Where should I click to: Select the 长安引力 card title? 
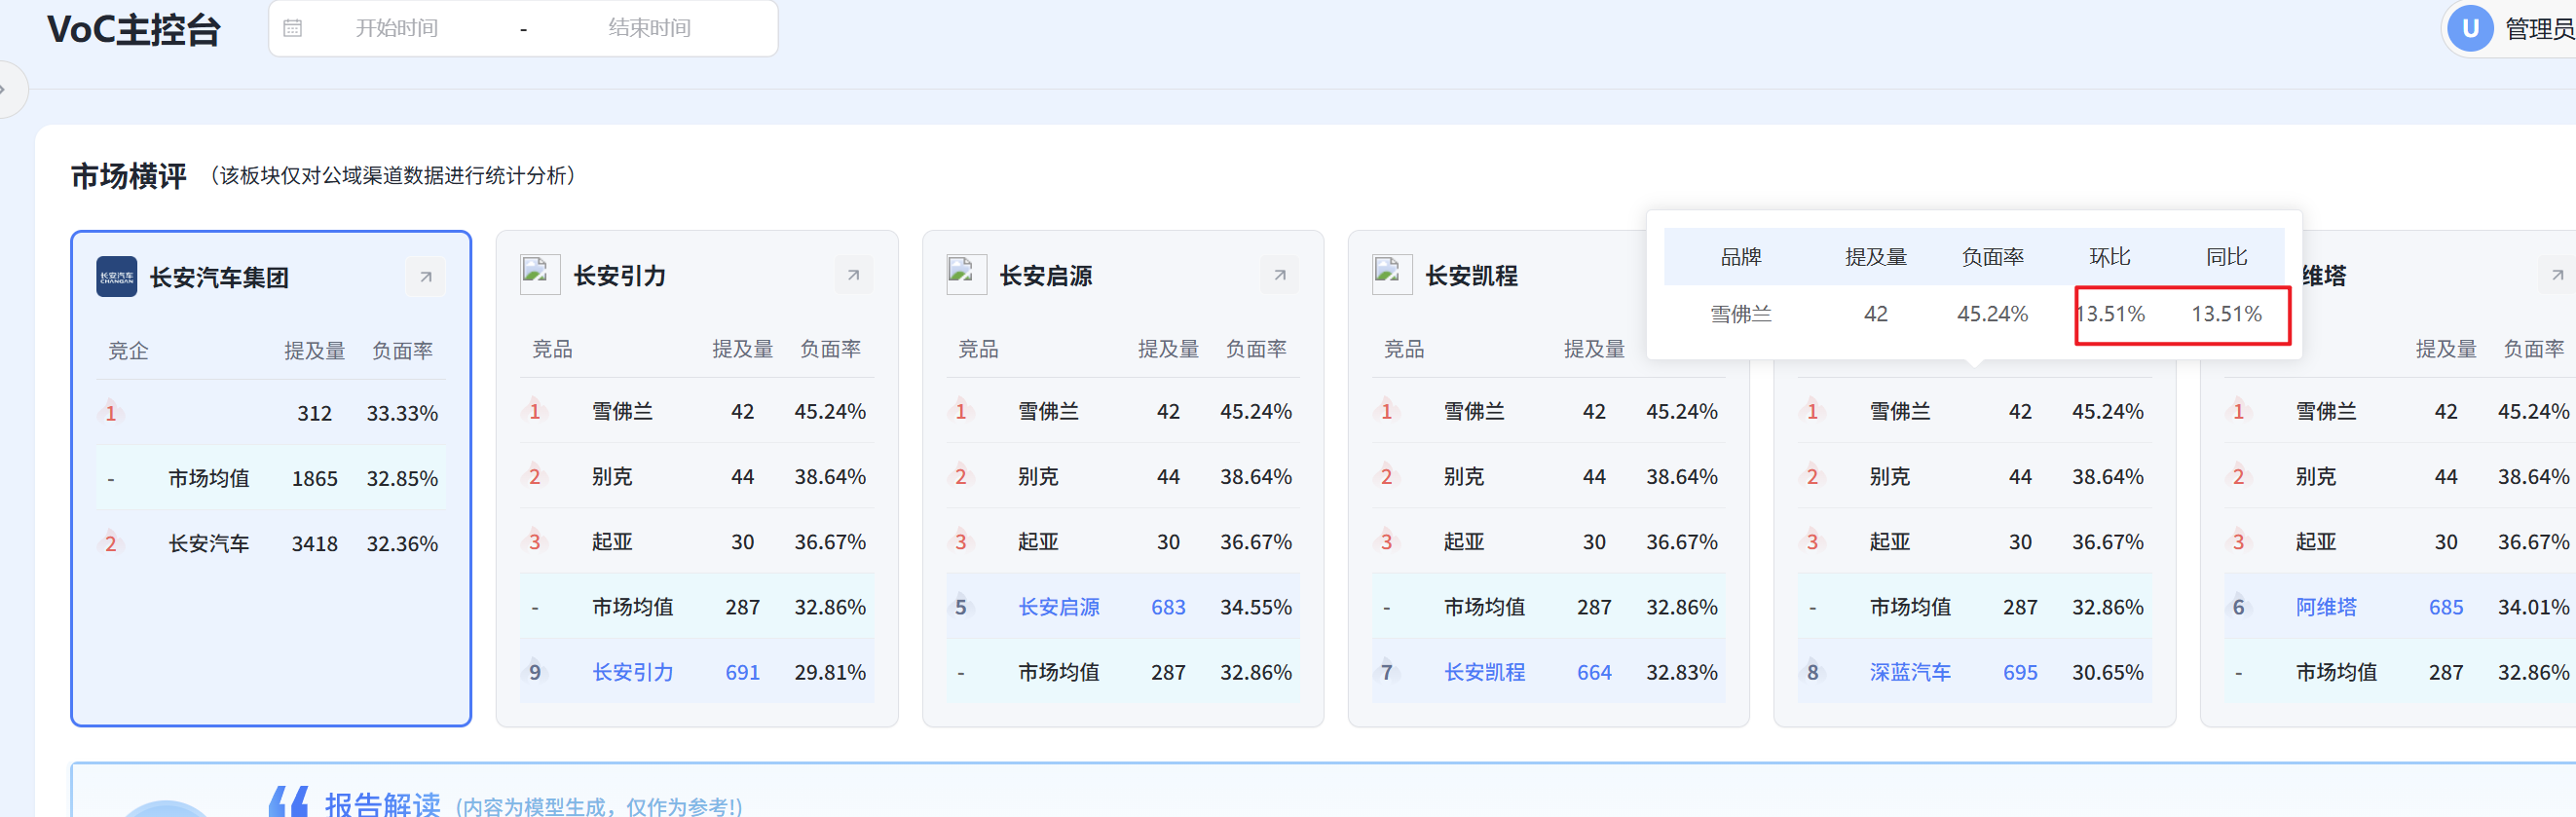pyautogui.click(x=620, y=276)
